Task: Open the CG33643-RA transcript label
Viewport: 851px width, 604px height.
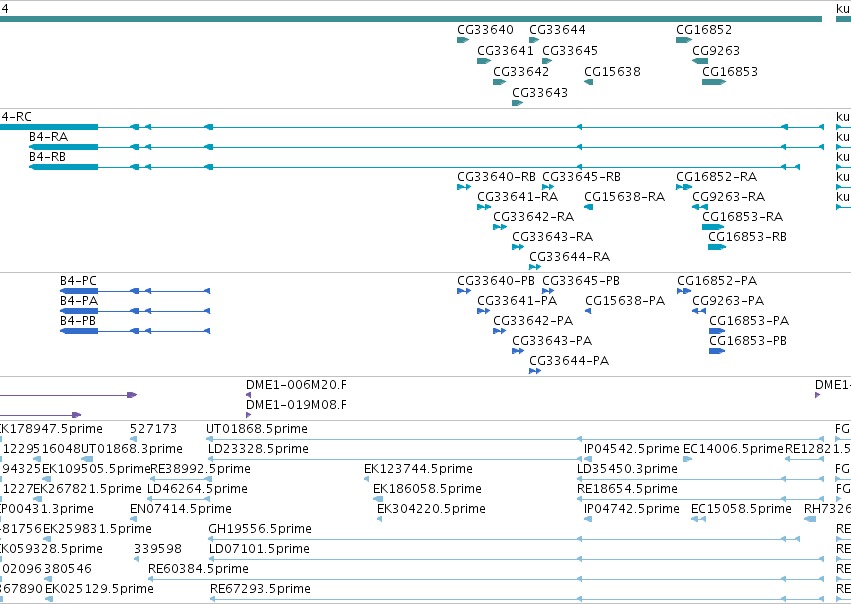Action: pyautogui.click(x=552, y=237)
